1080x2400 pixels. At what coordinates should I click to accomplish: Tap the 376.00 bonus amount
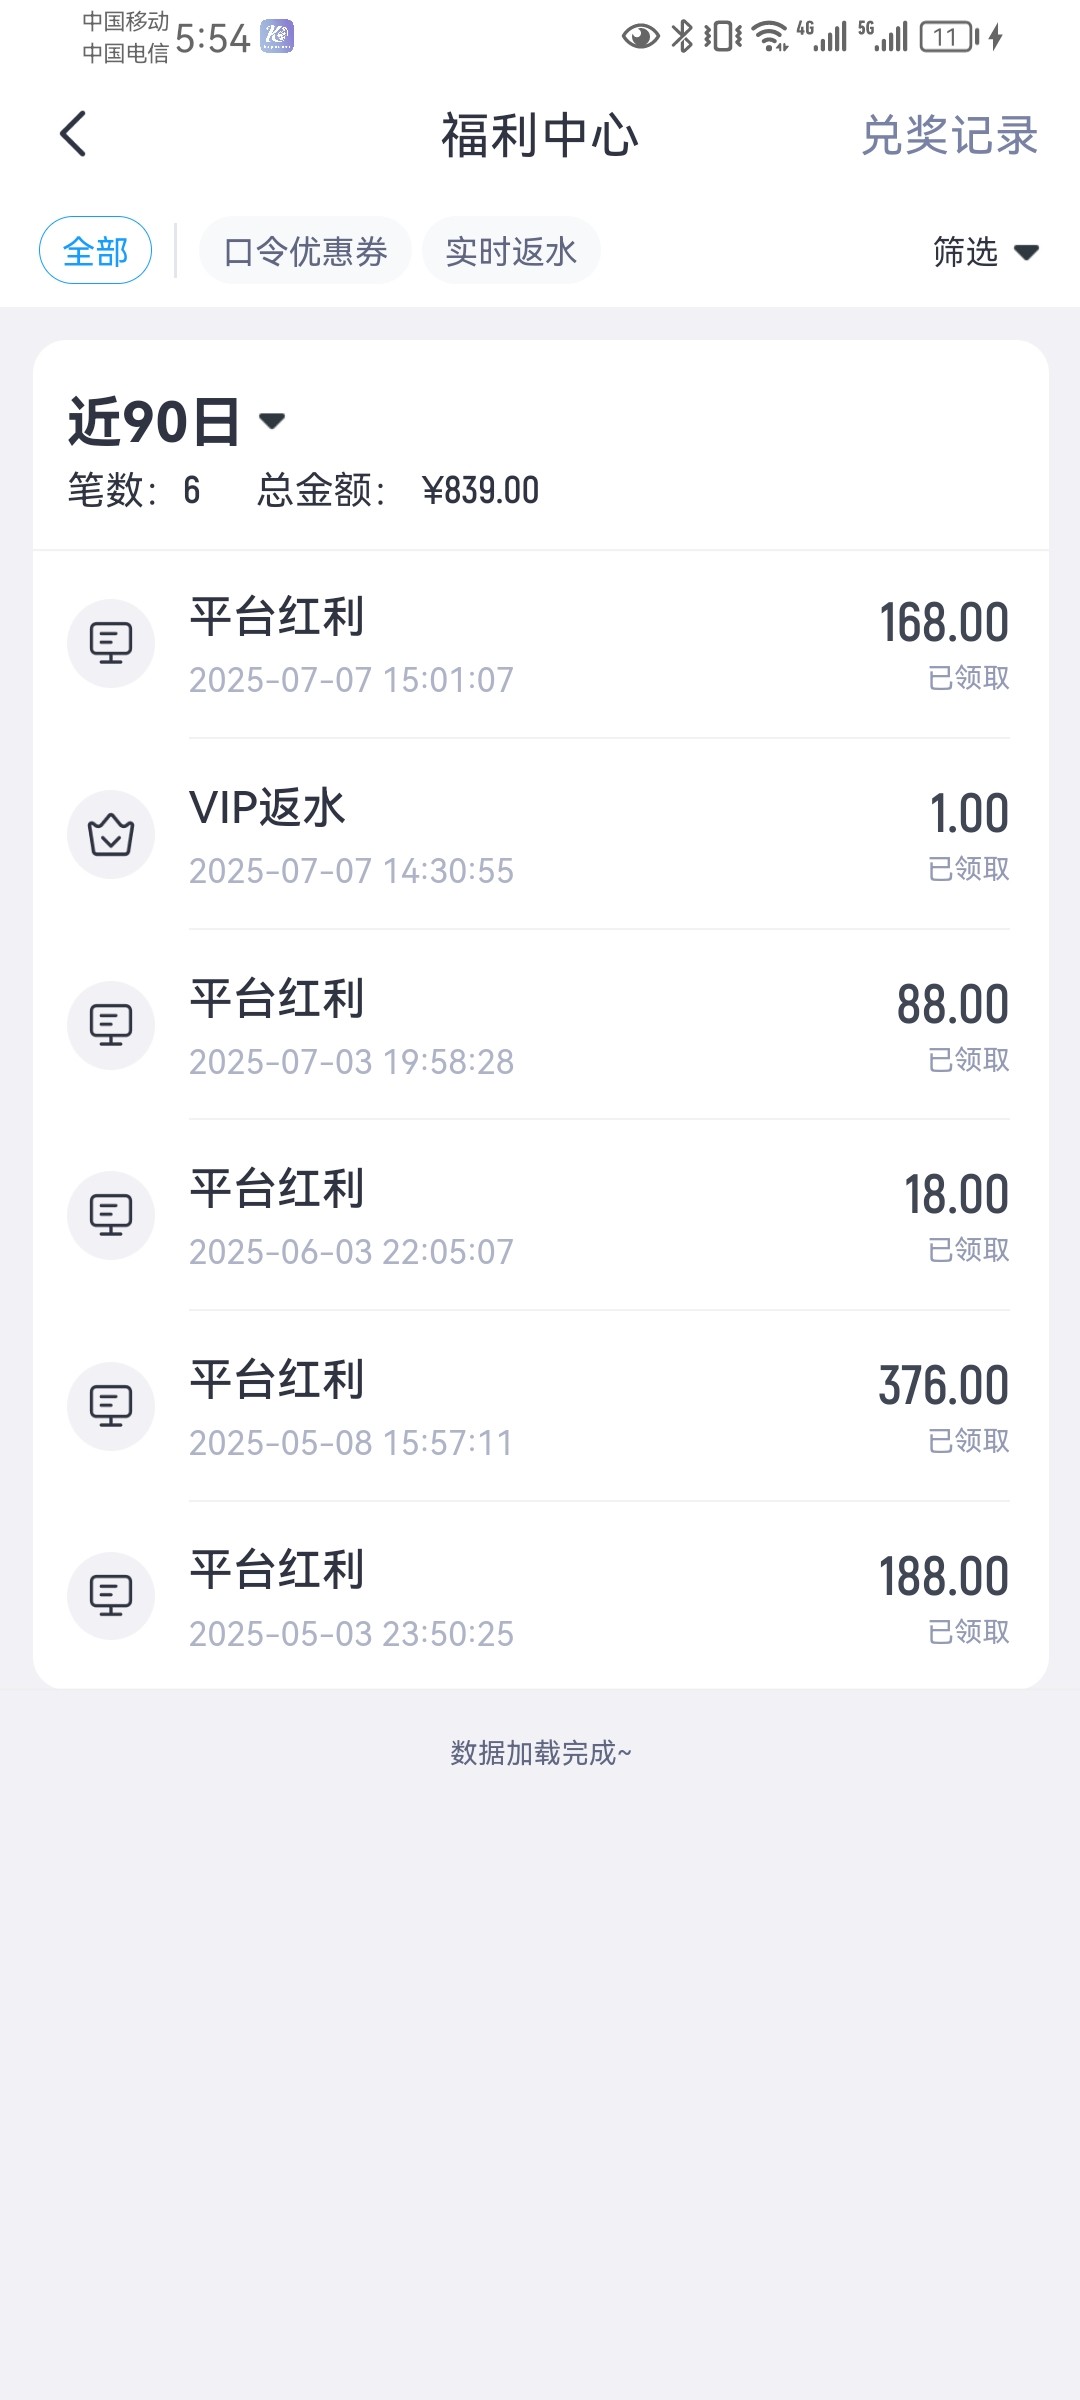943,1386
